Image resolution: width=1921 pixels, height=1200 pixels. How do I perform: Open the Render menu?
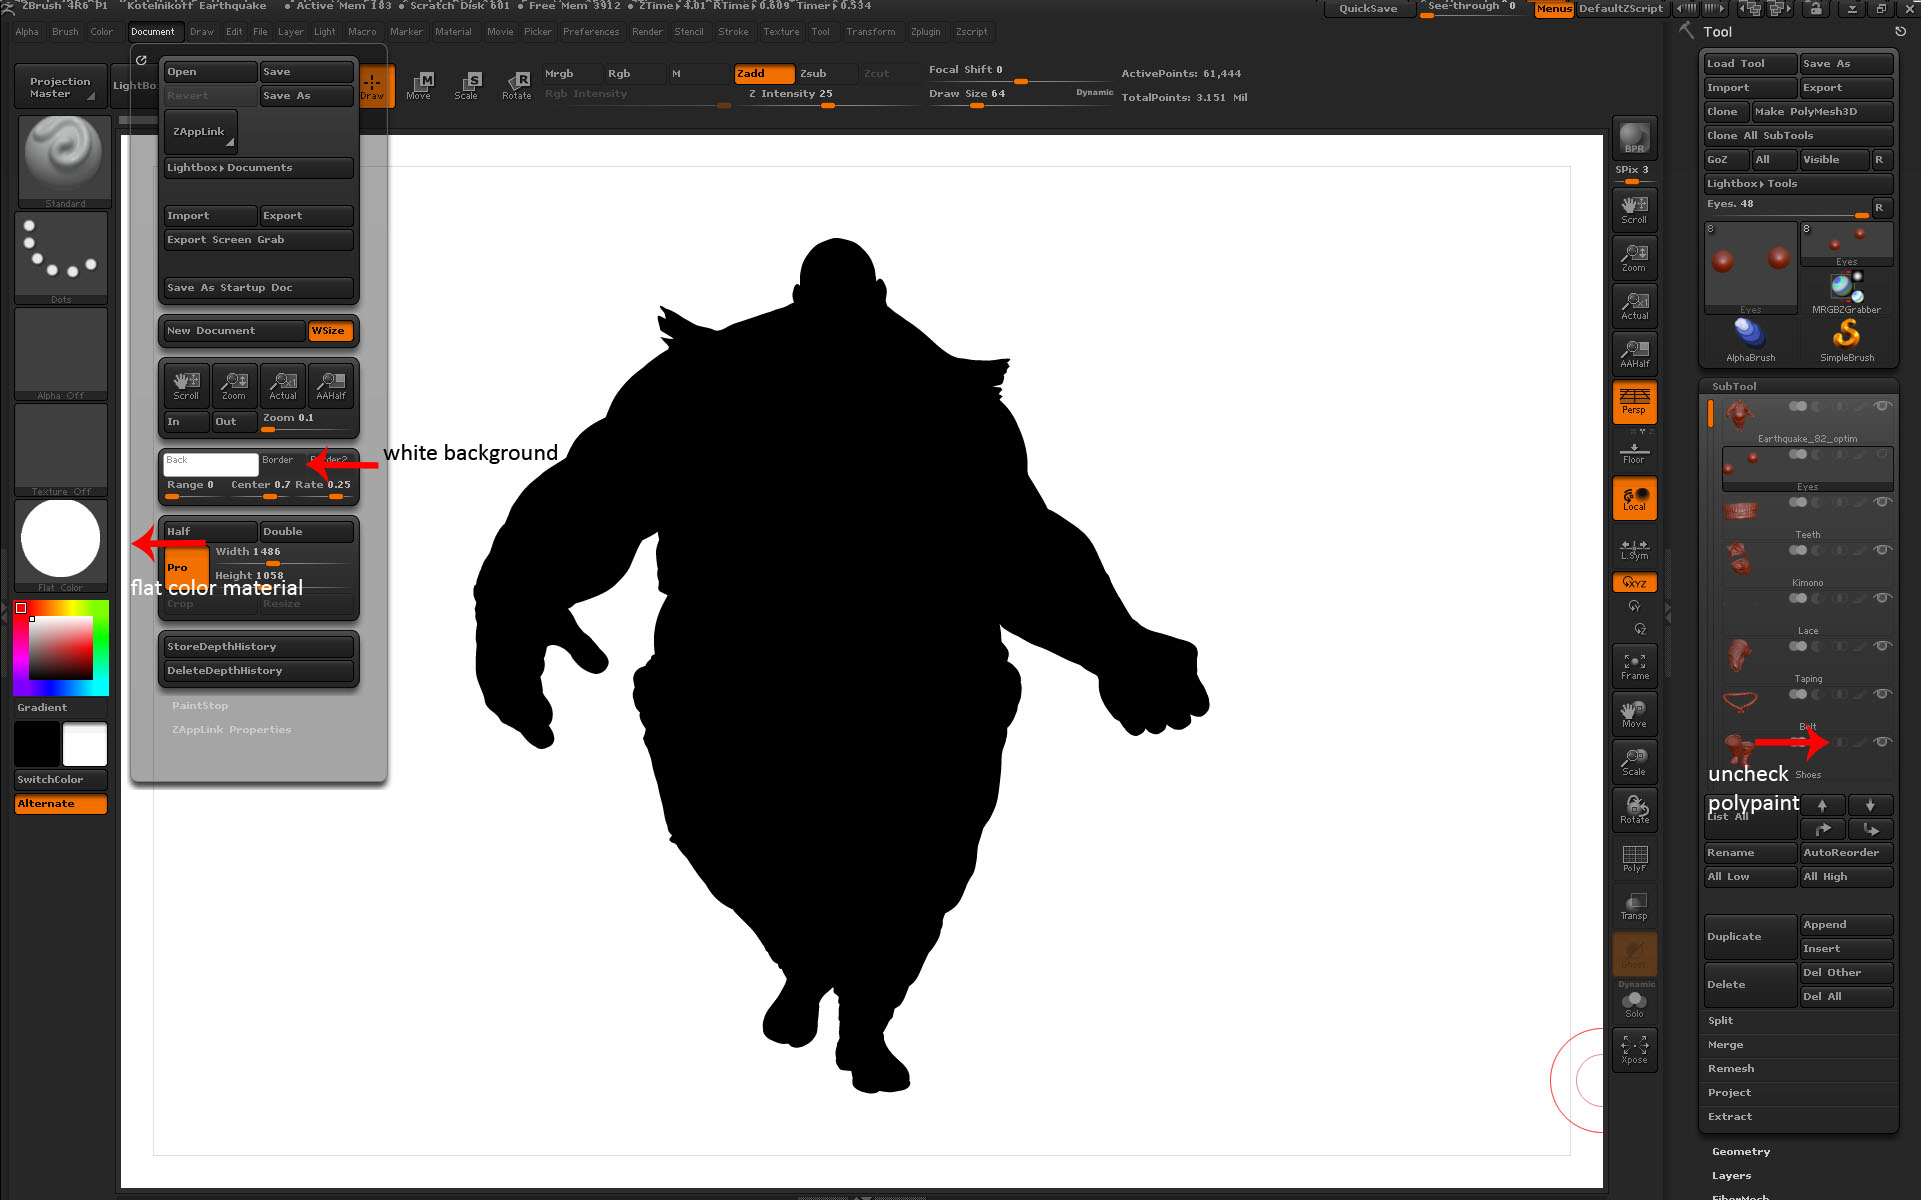647,32
